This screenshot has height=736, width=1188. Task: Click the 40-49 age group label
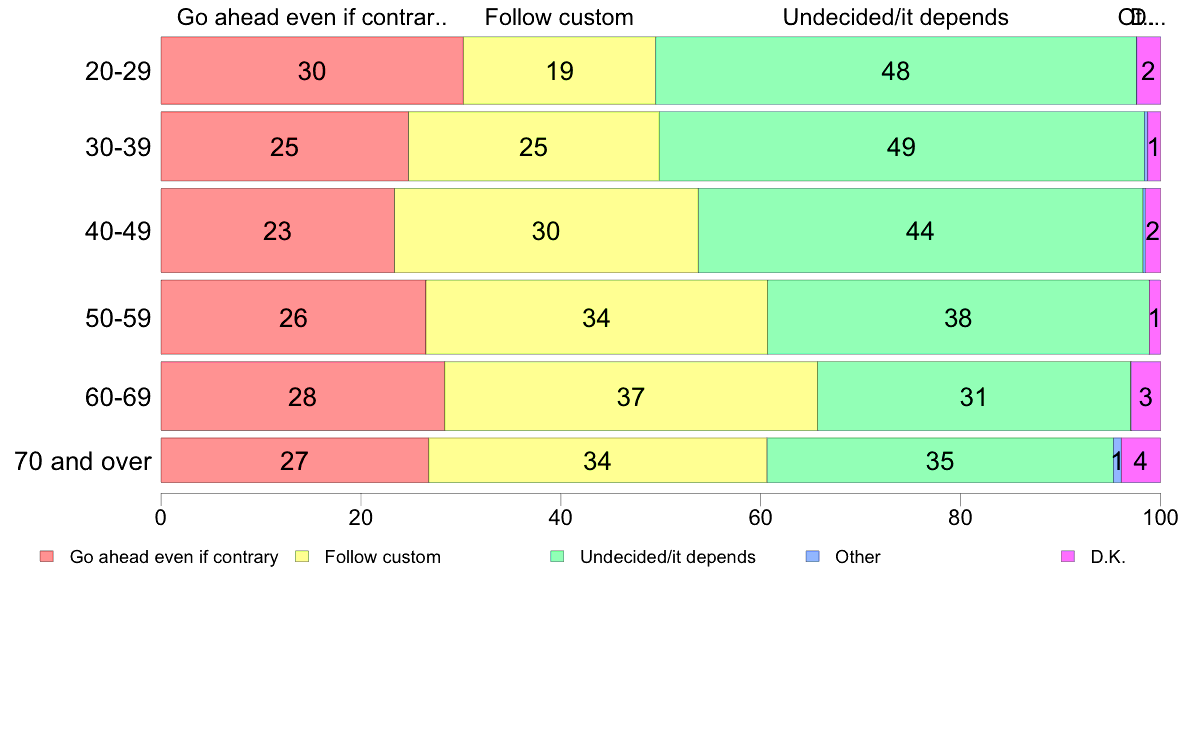tap(117, 230)
